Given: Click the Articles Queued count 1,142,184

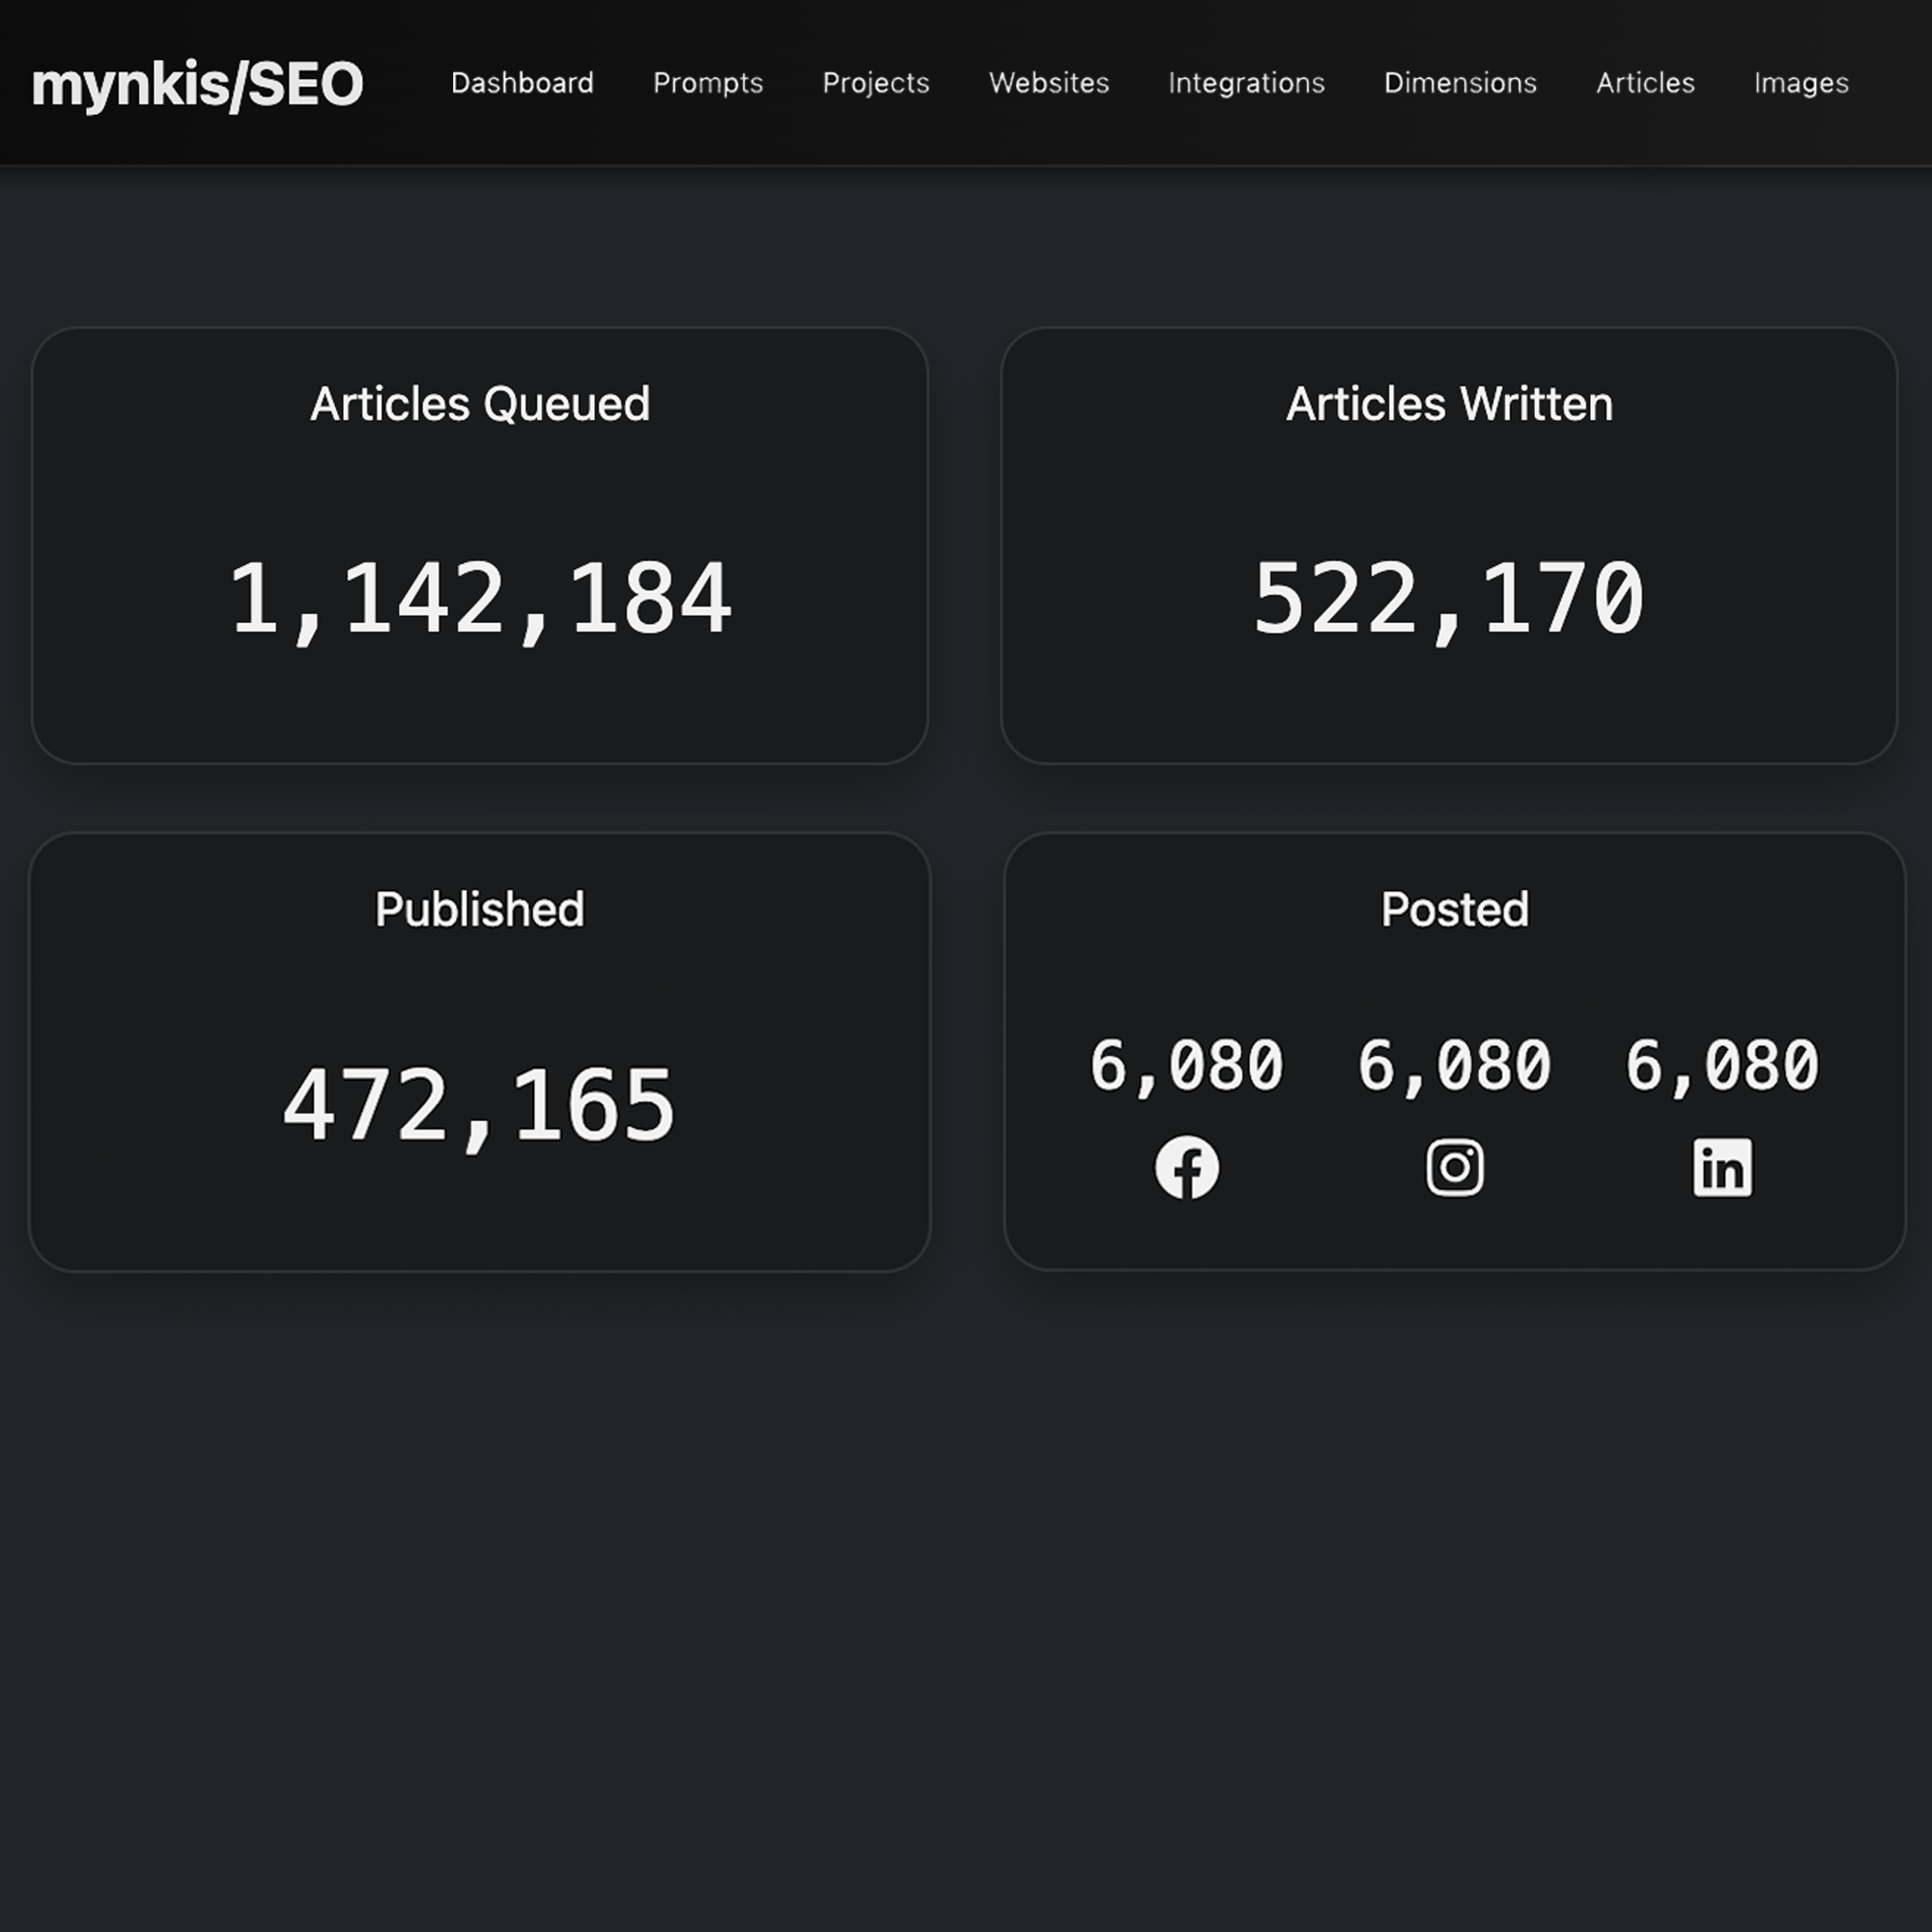Looking at the screenshot, I should (480, 598).
